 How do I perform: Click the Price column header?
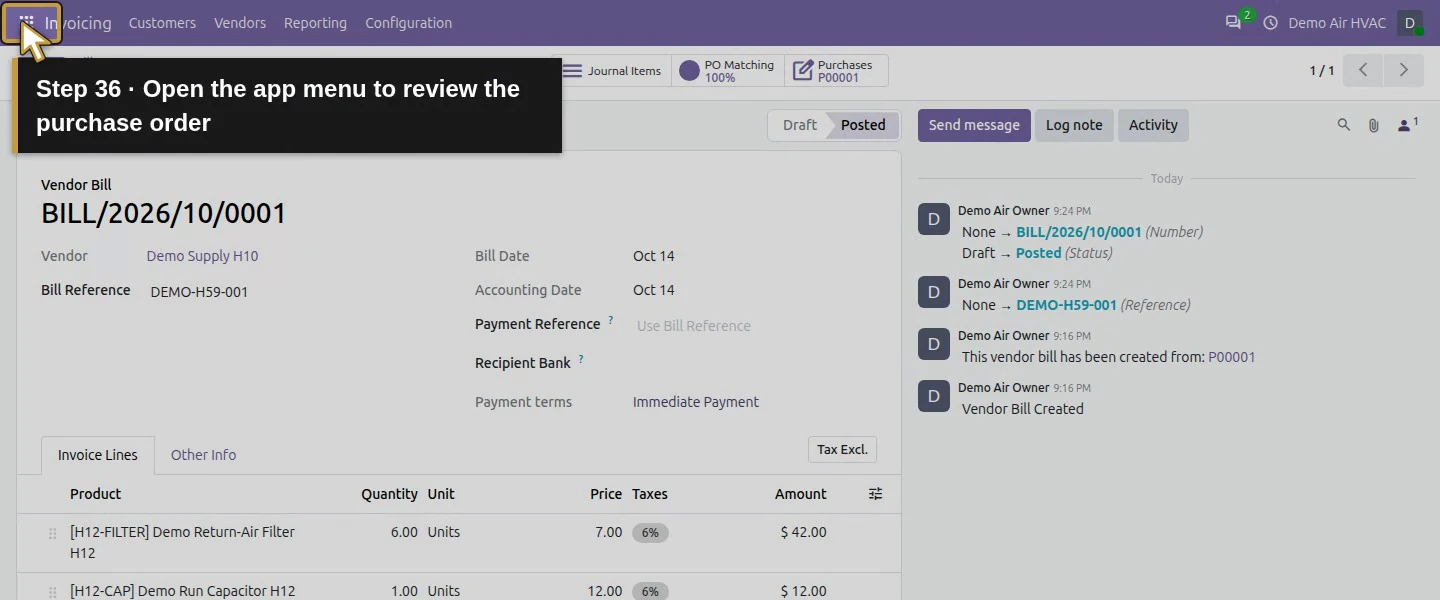pos(606,494)
